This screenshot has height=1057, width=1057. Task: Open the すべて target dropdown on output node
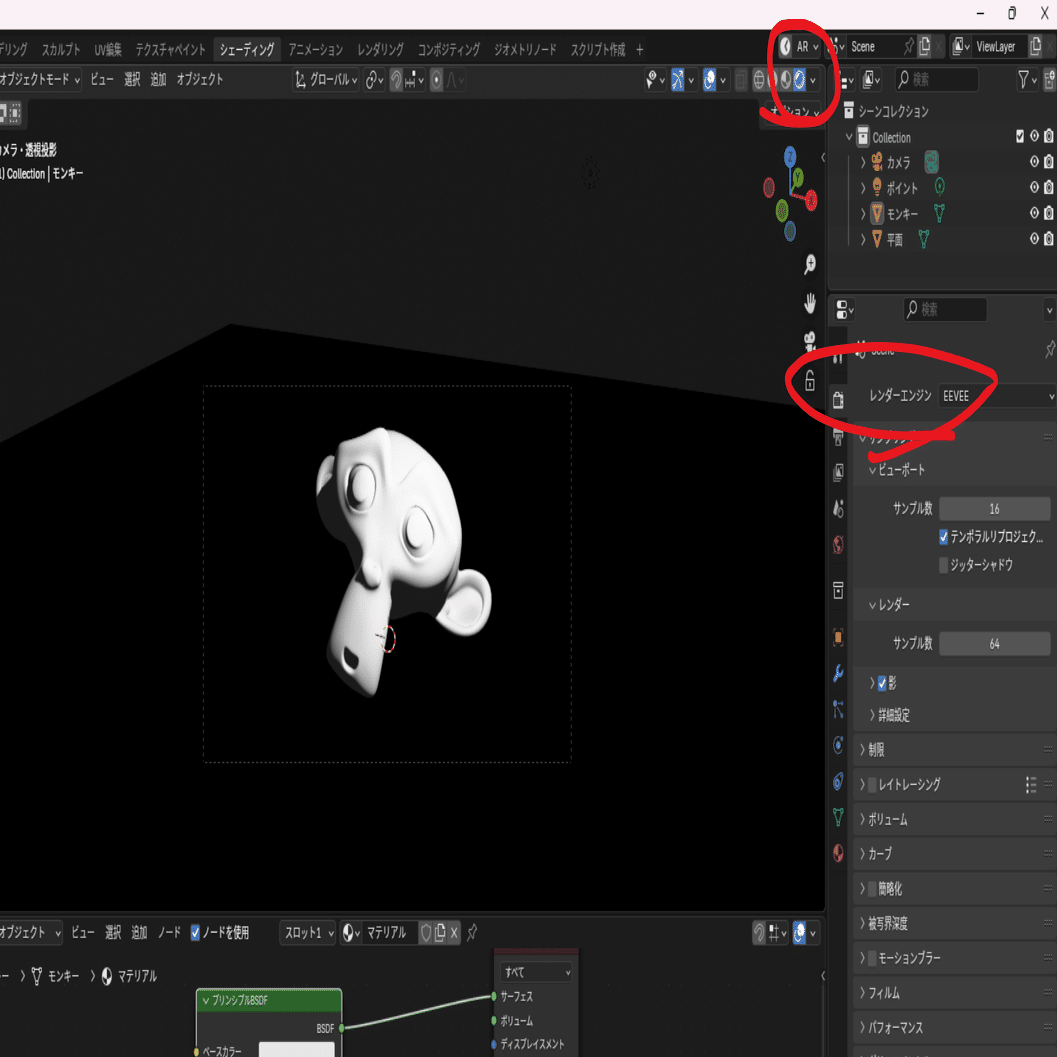537,972
